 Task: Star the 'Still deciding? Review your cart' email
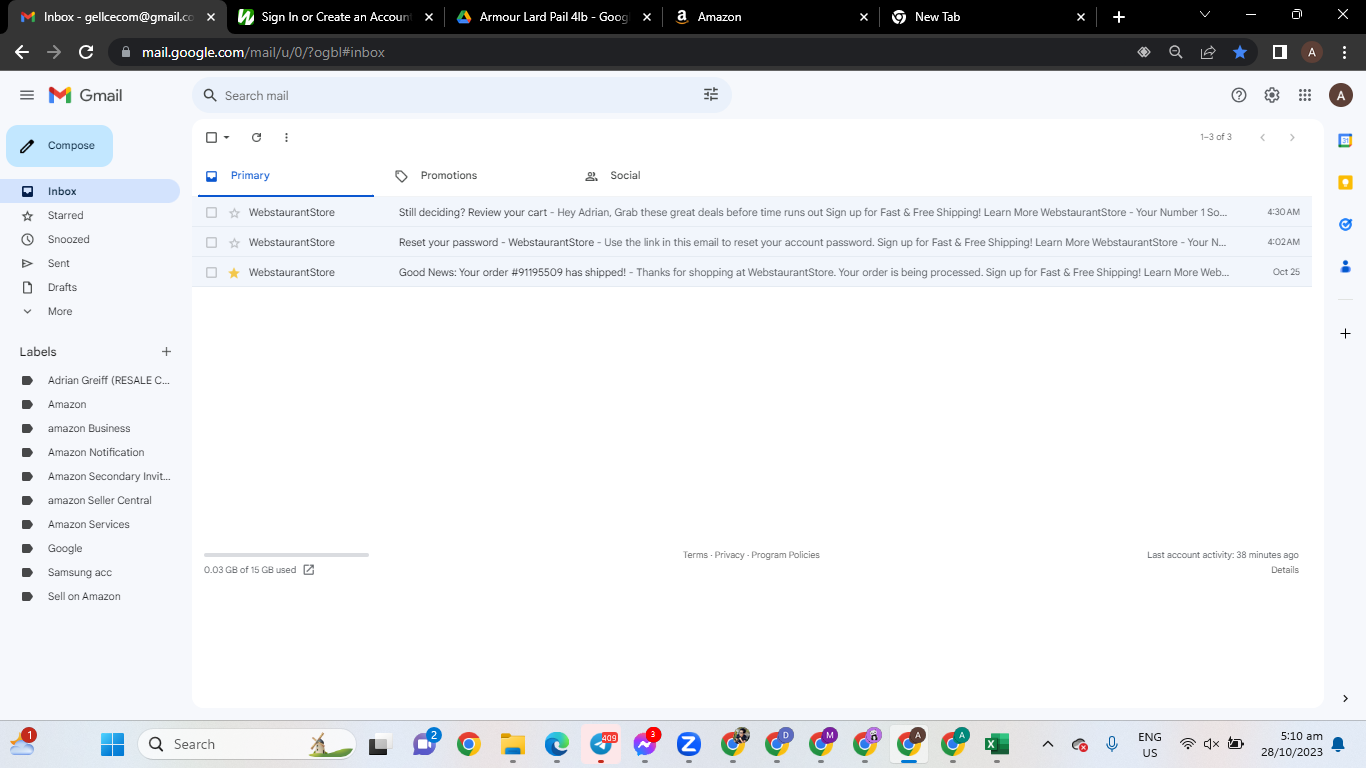click(x=234, y=212)
